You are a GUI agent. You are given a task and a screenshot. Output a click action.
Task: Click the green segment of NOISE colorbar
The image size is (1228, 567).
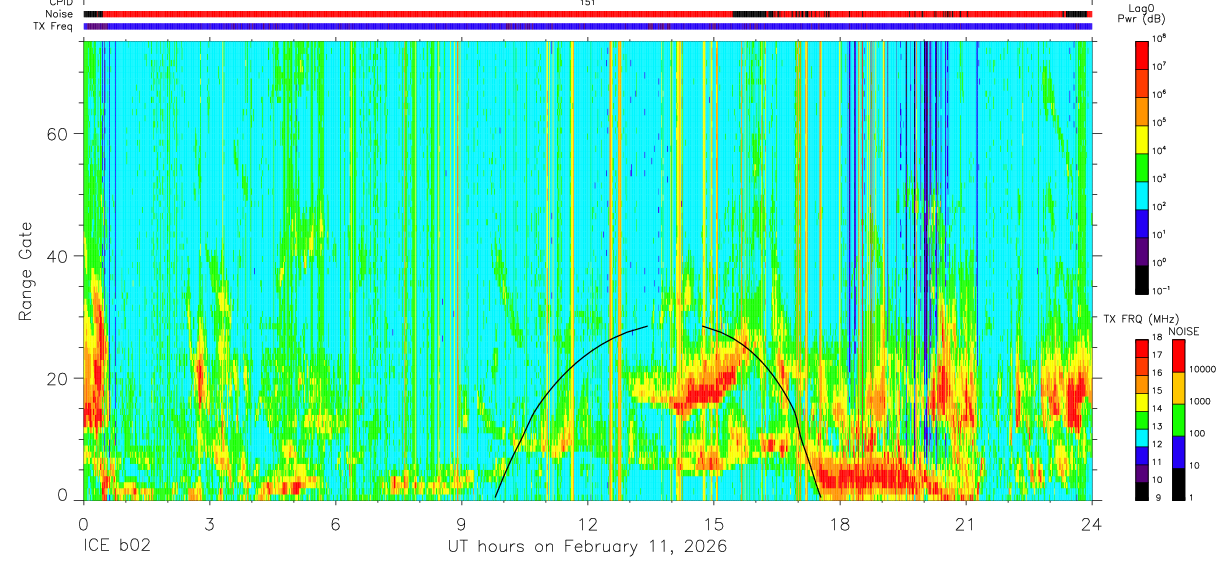pyautogui.click(x=1179, y=420)
